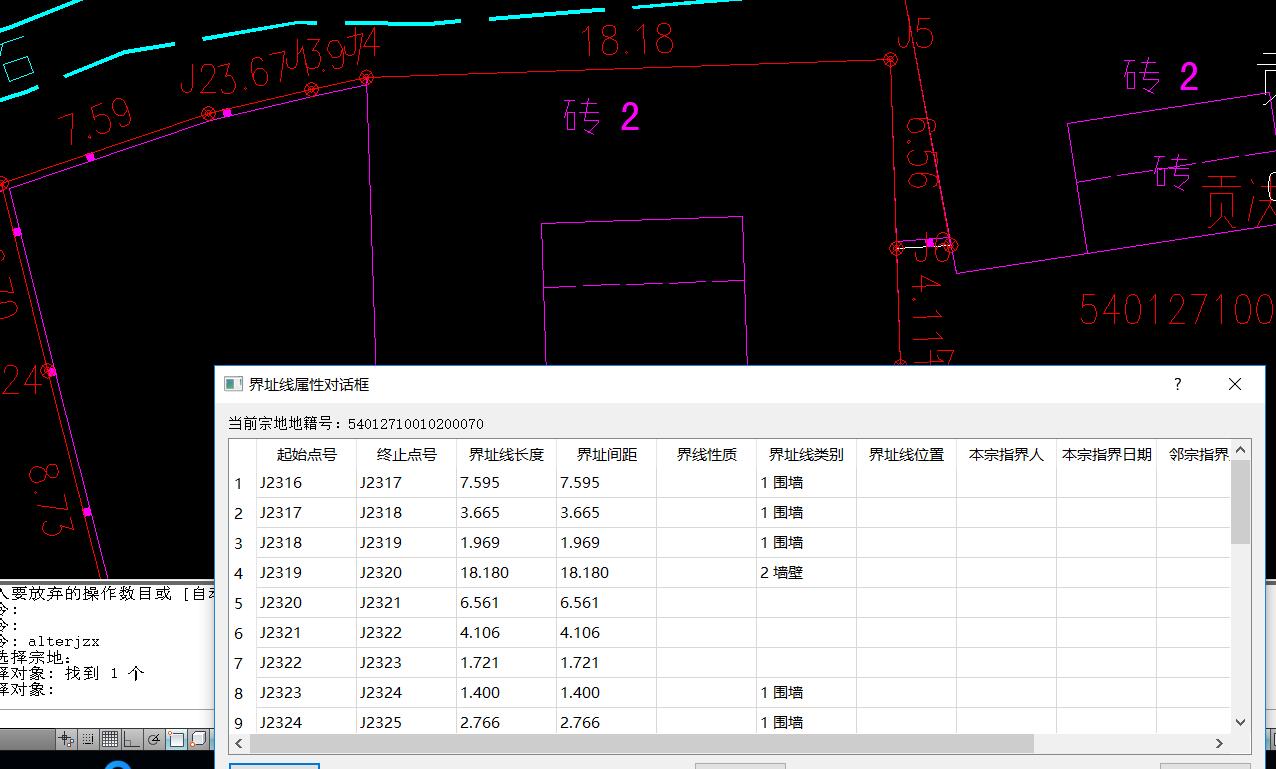Click 本宗指界日期 cell in row 6
The width and height of the screenshot is (1276, 769).
pos(1107,633)
